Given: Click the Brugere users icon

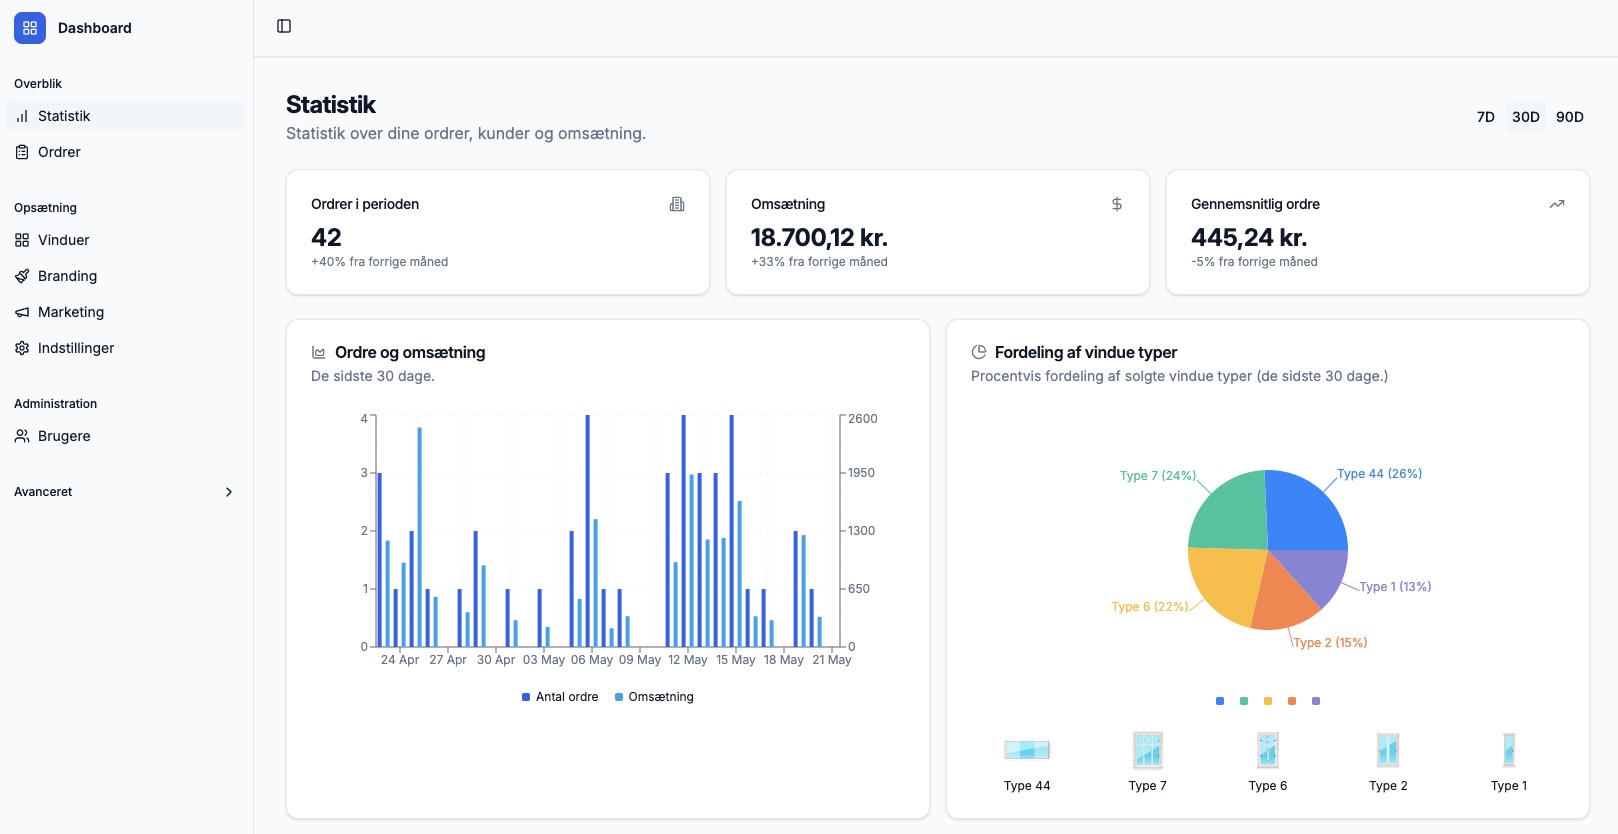Looking at the screenshot, I should [x=22, y=436].
